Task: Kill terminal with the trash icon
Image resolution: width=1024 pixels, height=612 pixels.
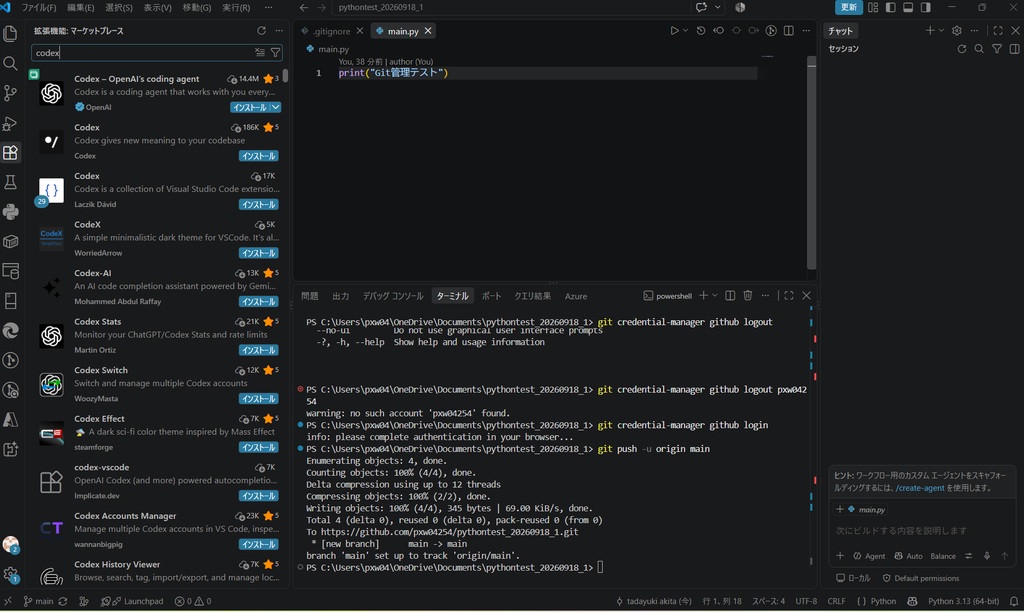Action: [748, 296]
